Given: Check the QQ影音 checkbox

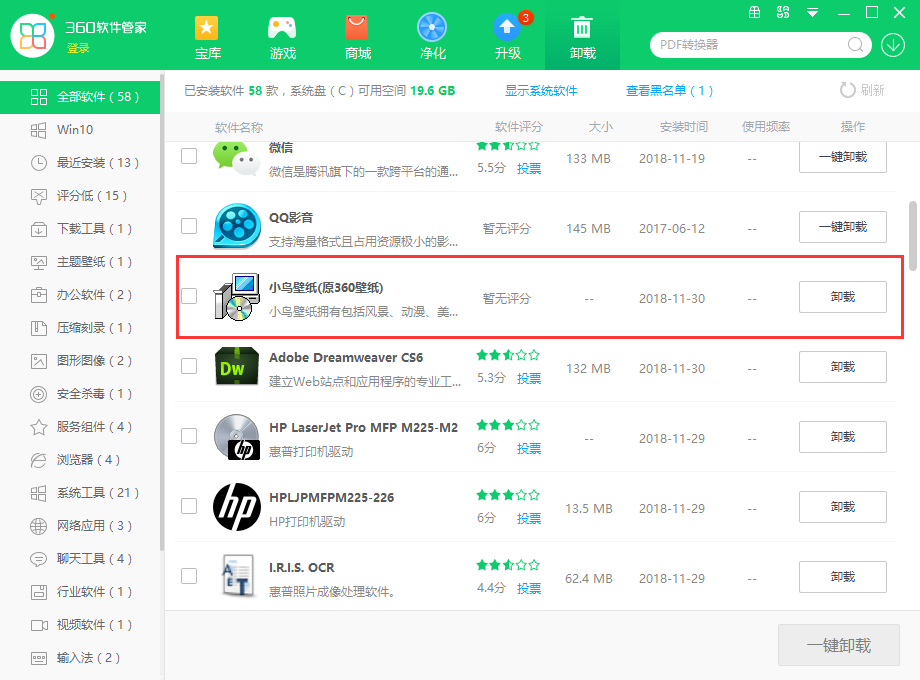Looking at the screenshot, I should point(188,227).
